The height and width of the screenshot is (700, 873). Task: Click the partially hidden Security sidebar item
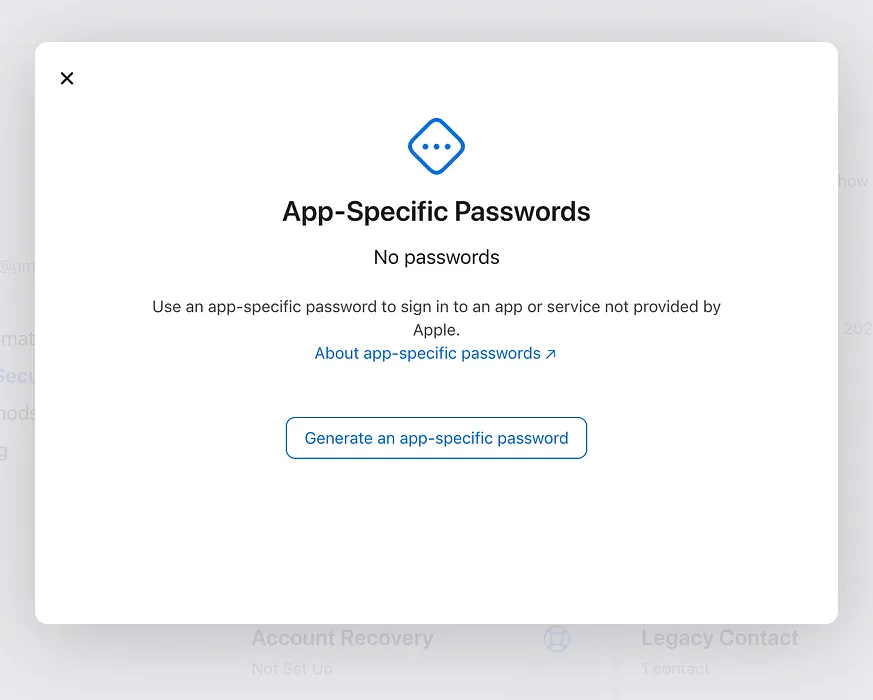click(17, 376)
